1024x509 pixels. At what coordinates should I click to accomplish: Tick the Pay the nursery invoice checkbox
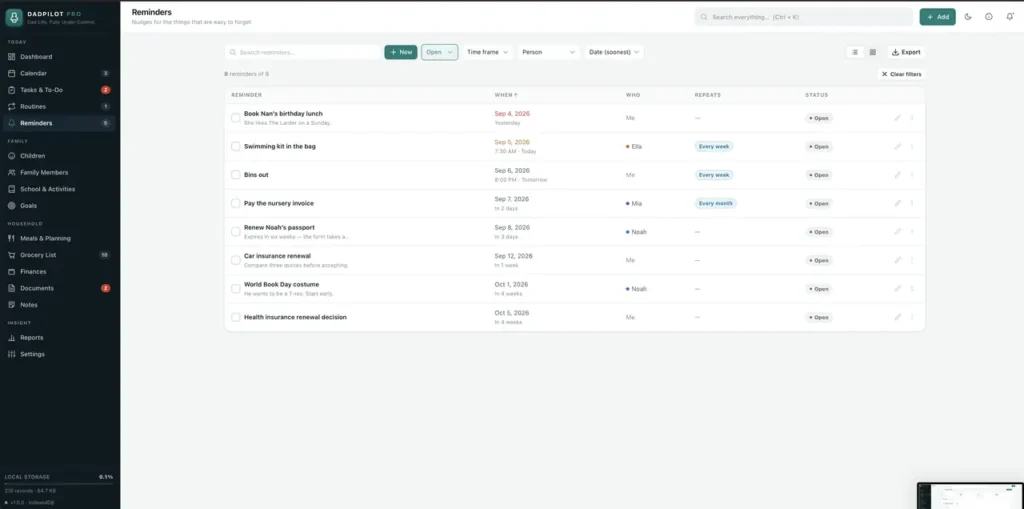pos(236,203)
